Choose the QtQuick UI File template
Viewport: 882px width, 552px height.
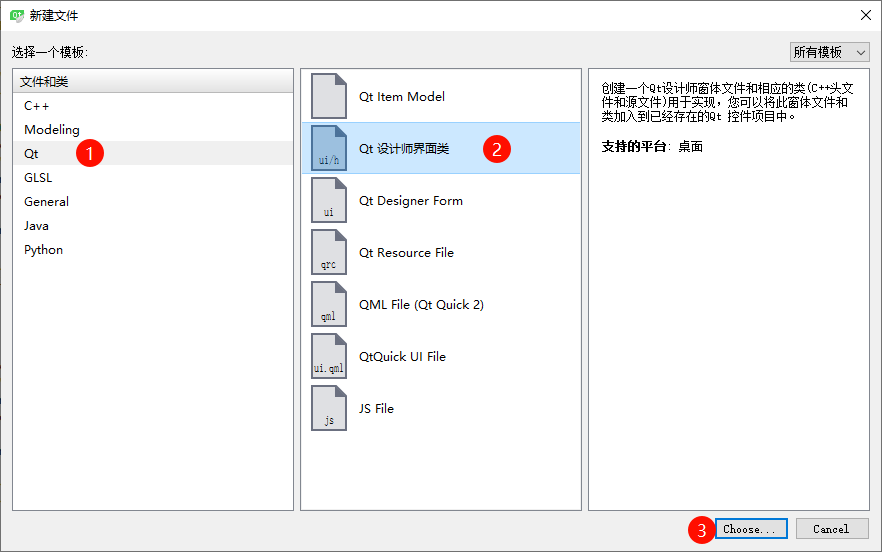[441, 356]
